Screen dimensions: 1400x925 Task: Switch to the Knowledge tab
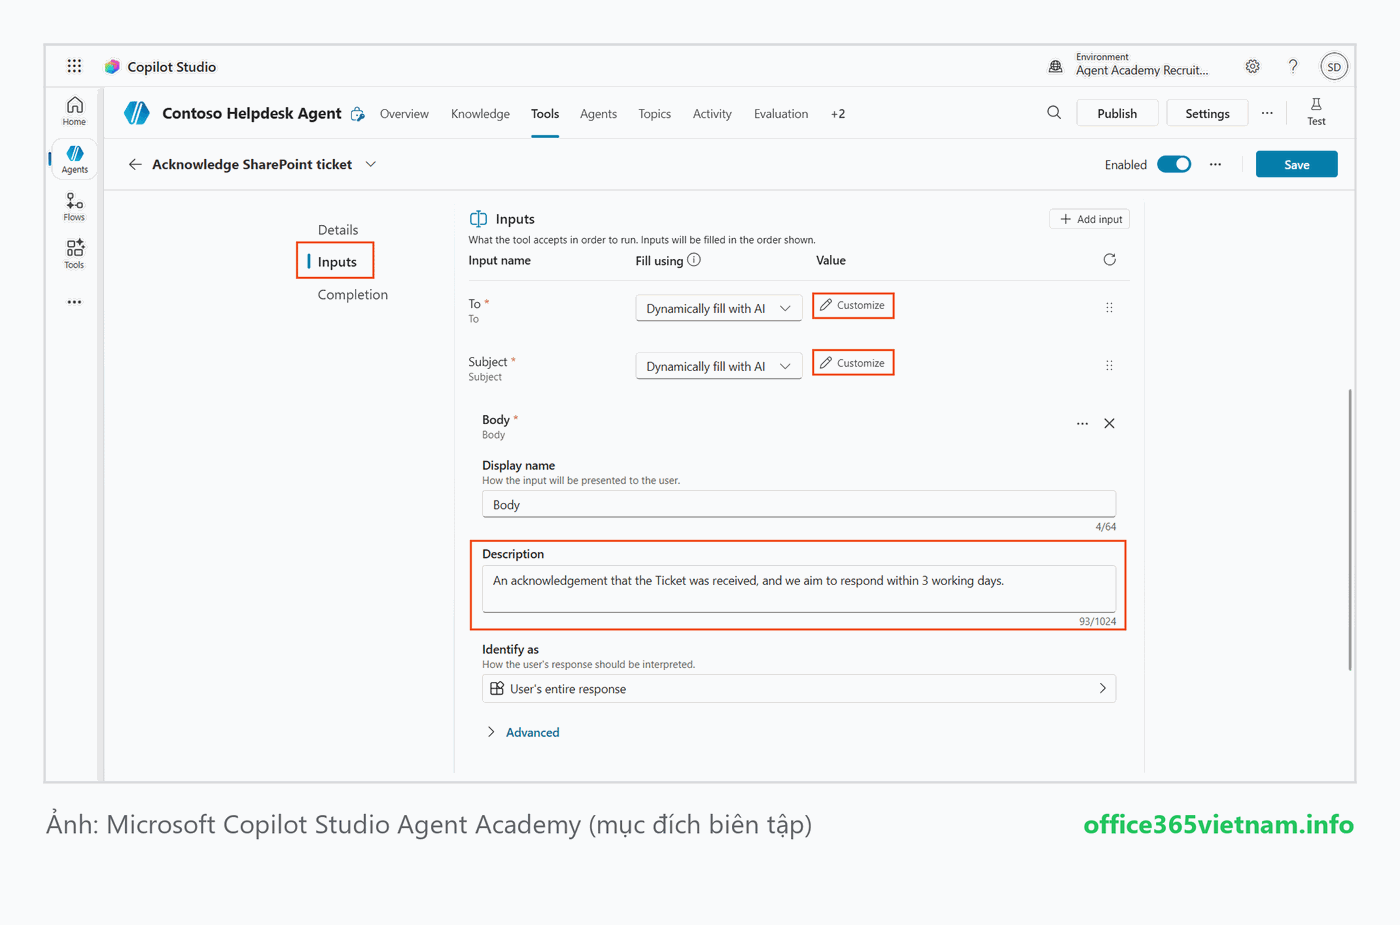click(x=480, y=114)
